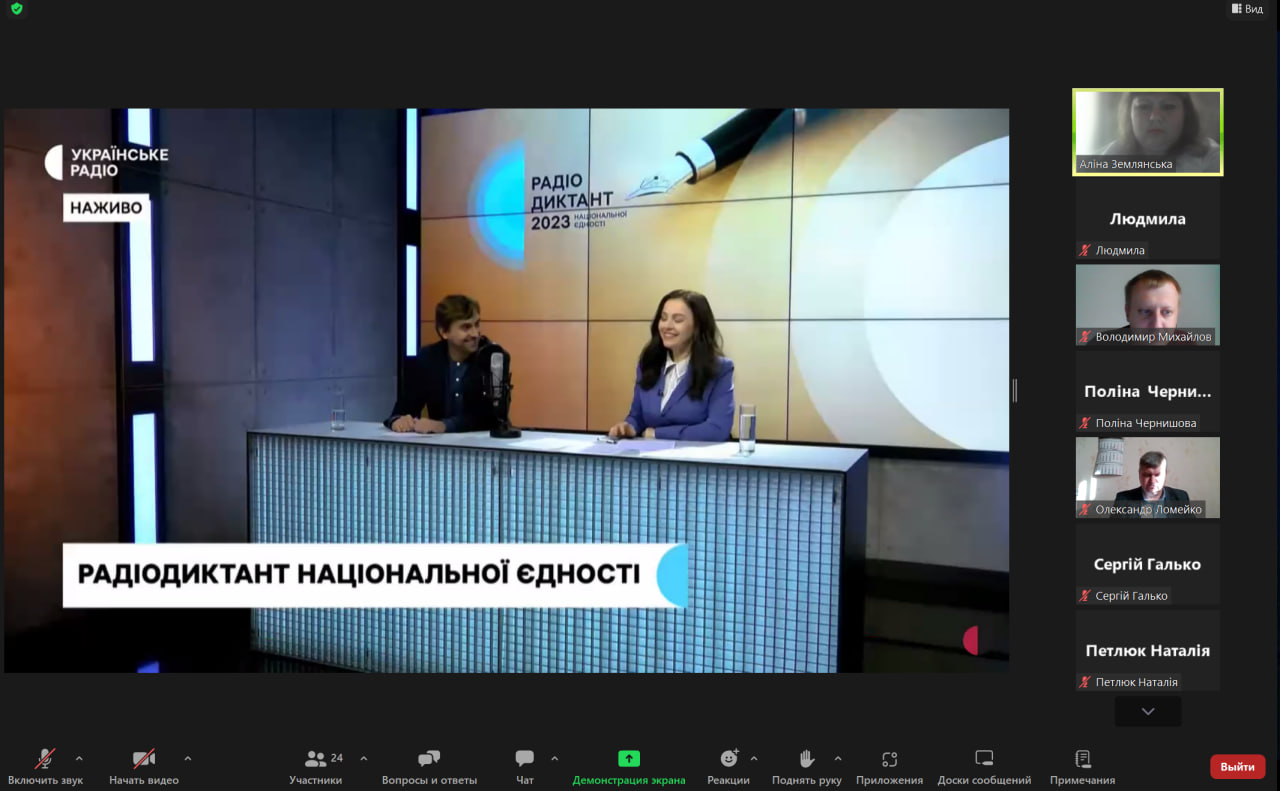Select Сергій Галько participant tile
1280x791 pixels.
pyautogui.click(x=1148, y=564)
